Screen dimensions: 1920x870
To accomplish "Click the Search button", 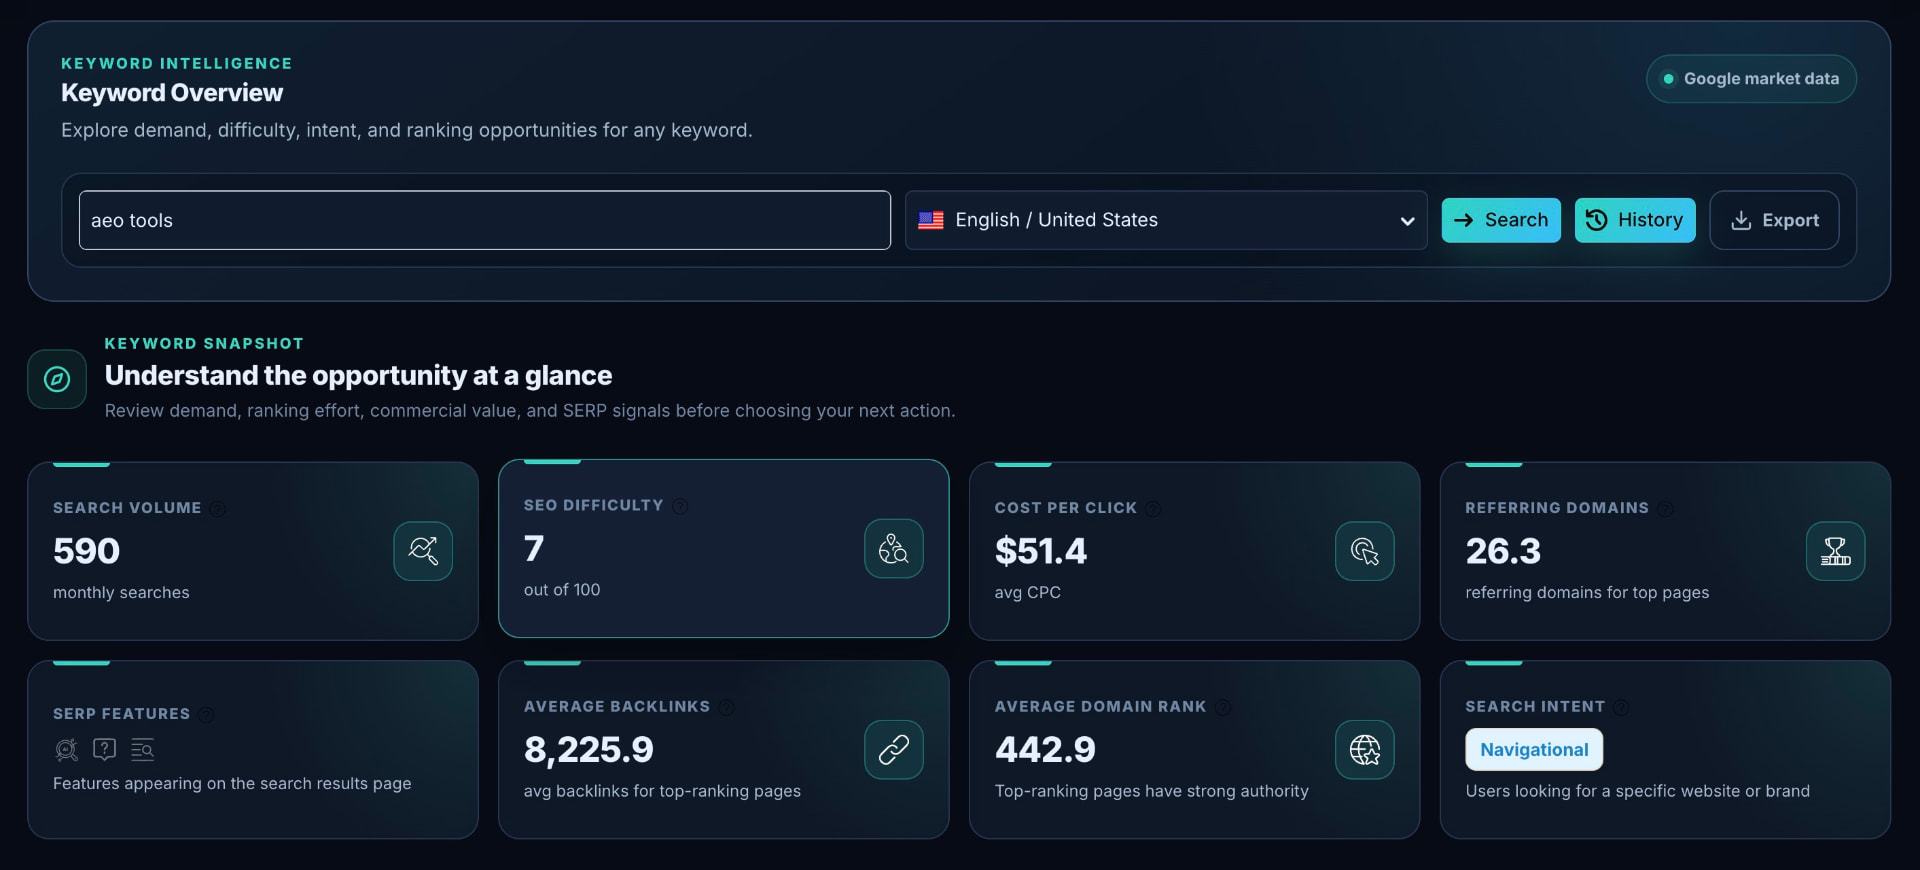I will [1501, 220].
